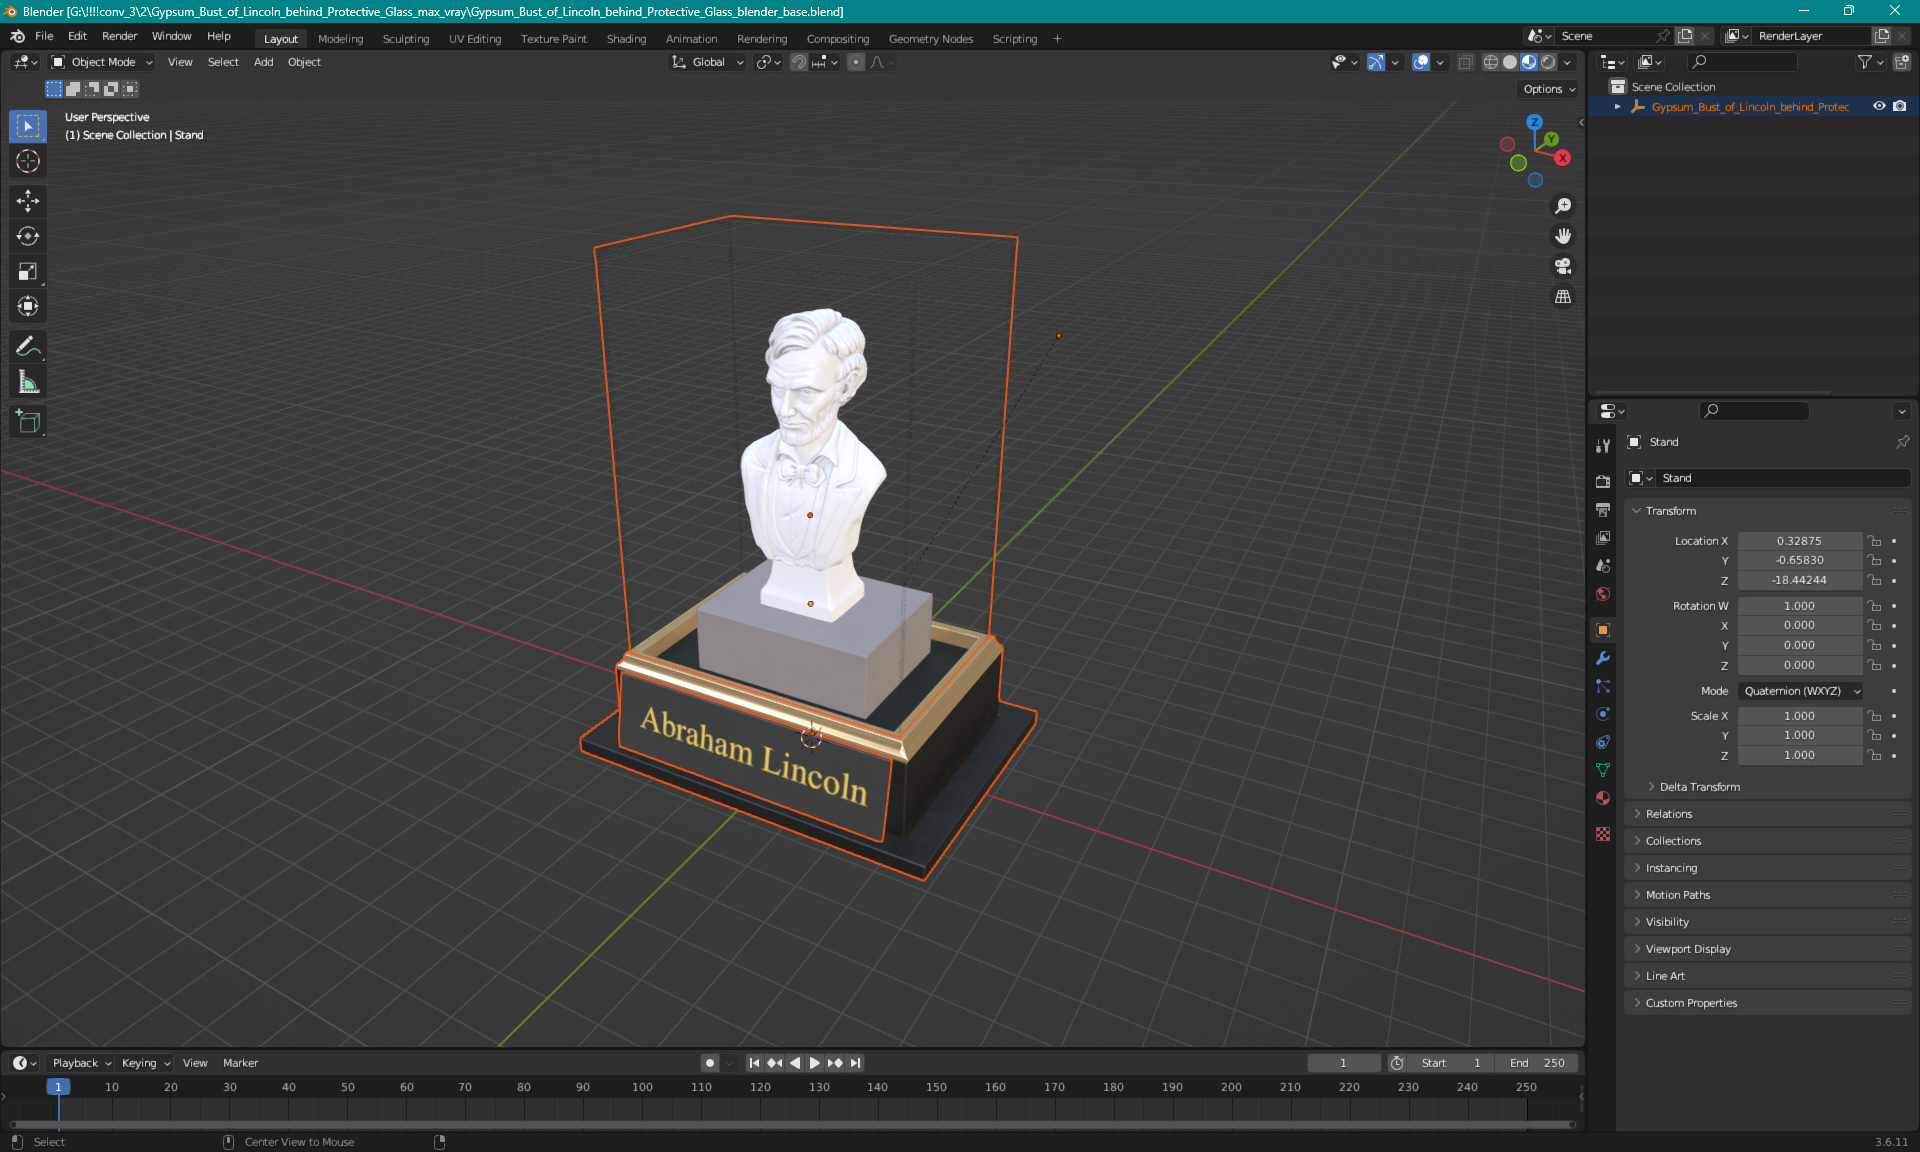Viewport: 1920px width, 1152px height.
Task: Click the Select Box tool
Action: (28, 126)
